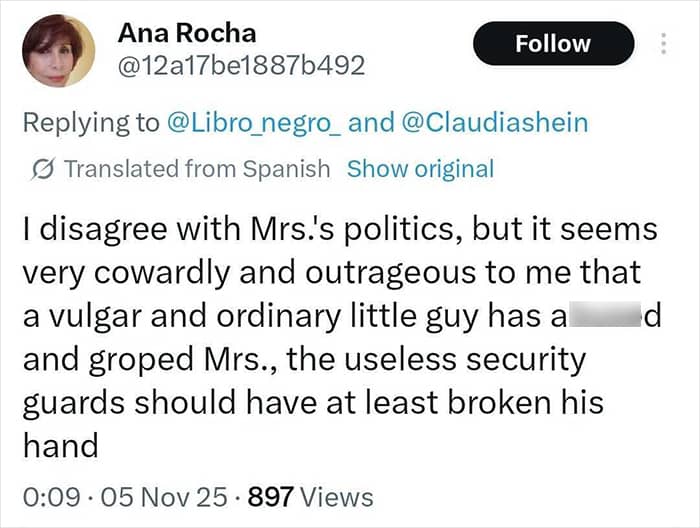
Task: Open the @Libro_negro_ mention link
Action: (254, 123)
